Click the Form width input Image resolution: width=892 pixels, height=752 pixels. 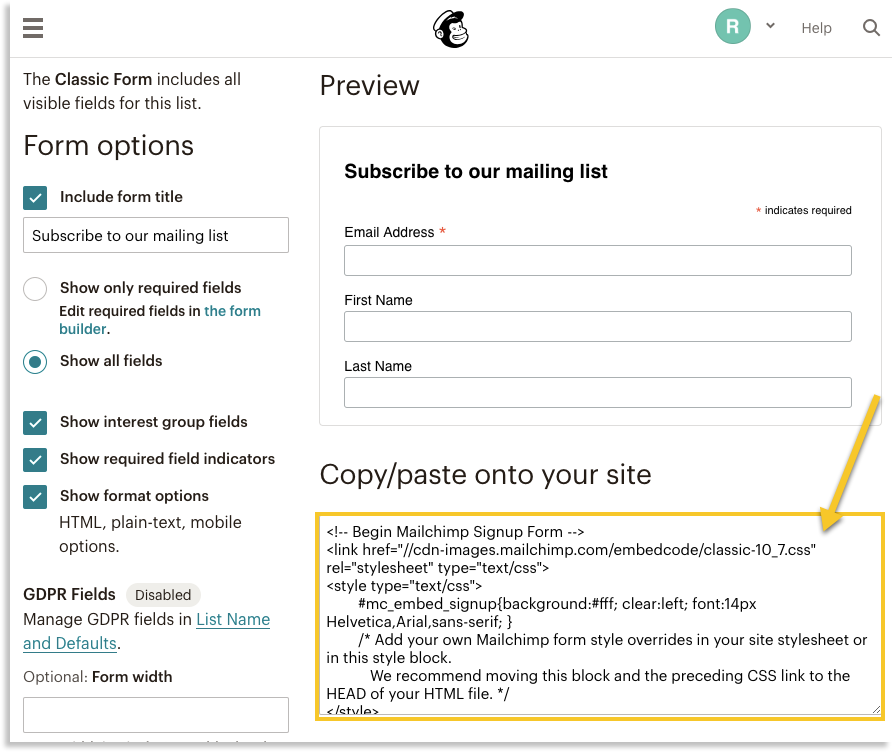coord(156,715)
